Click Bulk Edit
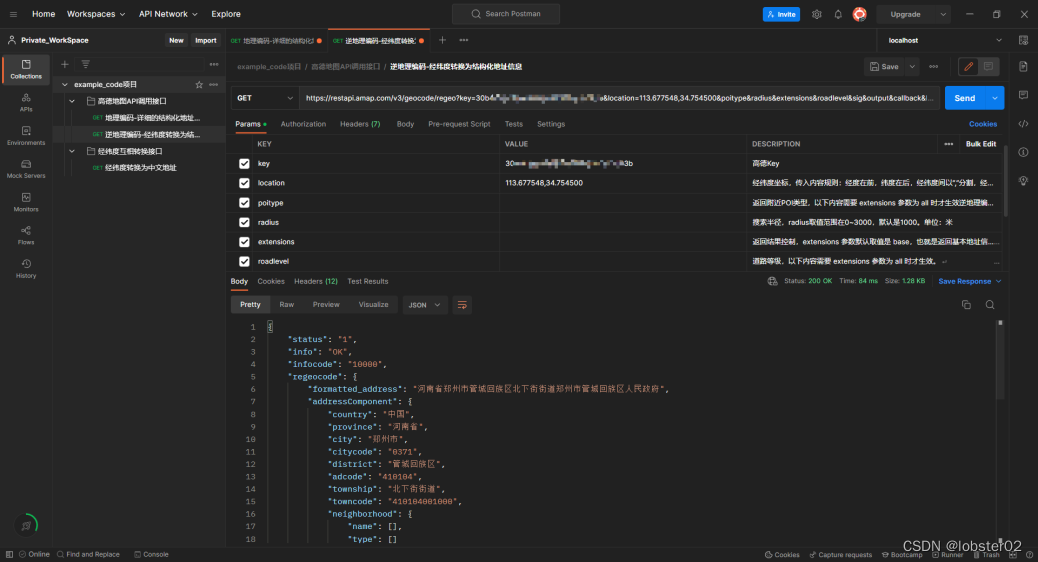Screen dimensions: 1038x562 pyautogui.click(x=980, y=144)
